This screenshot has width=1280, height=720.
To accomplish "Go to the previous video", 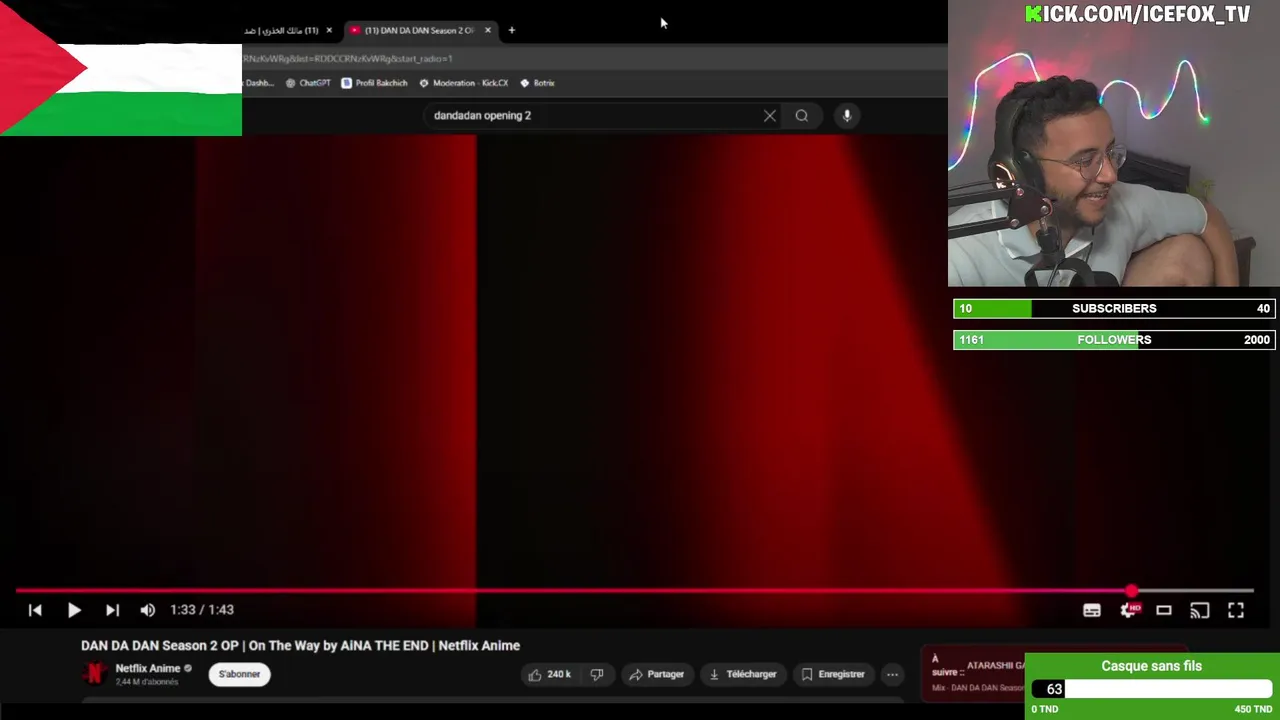I will point(35,610).
